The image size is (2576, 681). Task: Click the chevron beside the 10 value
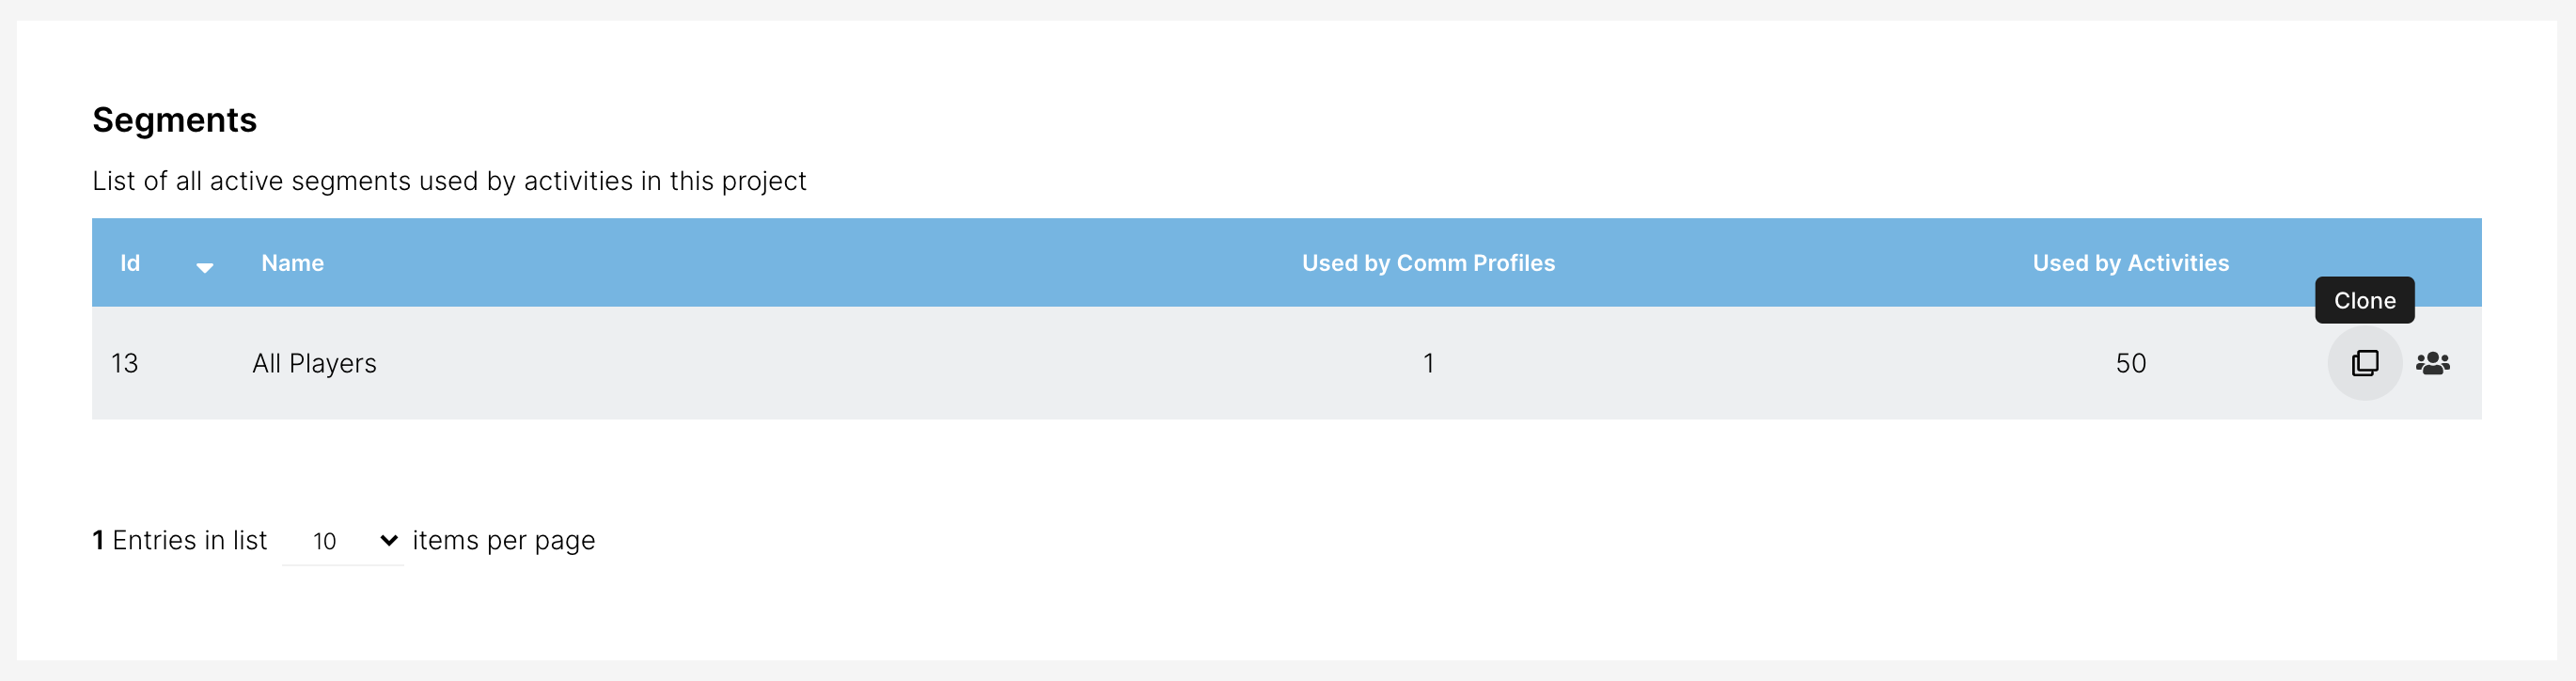(389, 541)
